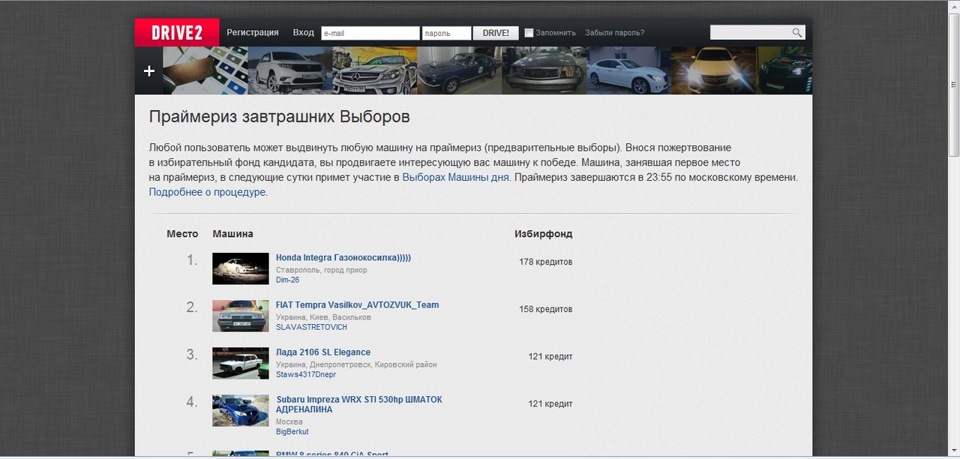Open the color swatches banner thumbnail

coord(205,70)
